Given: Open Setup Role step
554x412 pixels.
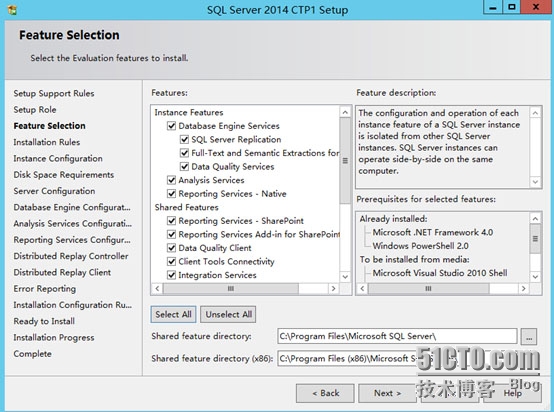Looking at the screenshot, I should [35, 110].
